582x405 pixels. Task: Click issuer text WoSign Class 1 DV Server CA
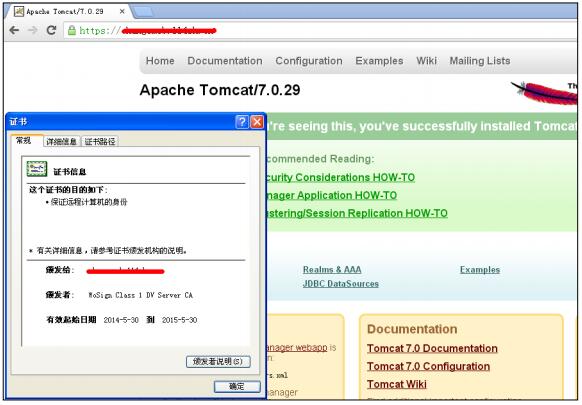pyautogui.click(x=140, y=295)
